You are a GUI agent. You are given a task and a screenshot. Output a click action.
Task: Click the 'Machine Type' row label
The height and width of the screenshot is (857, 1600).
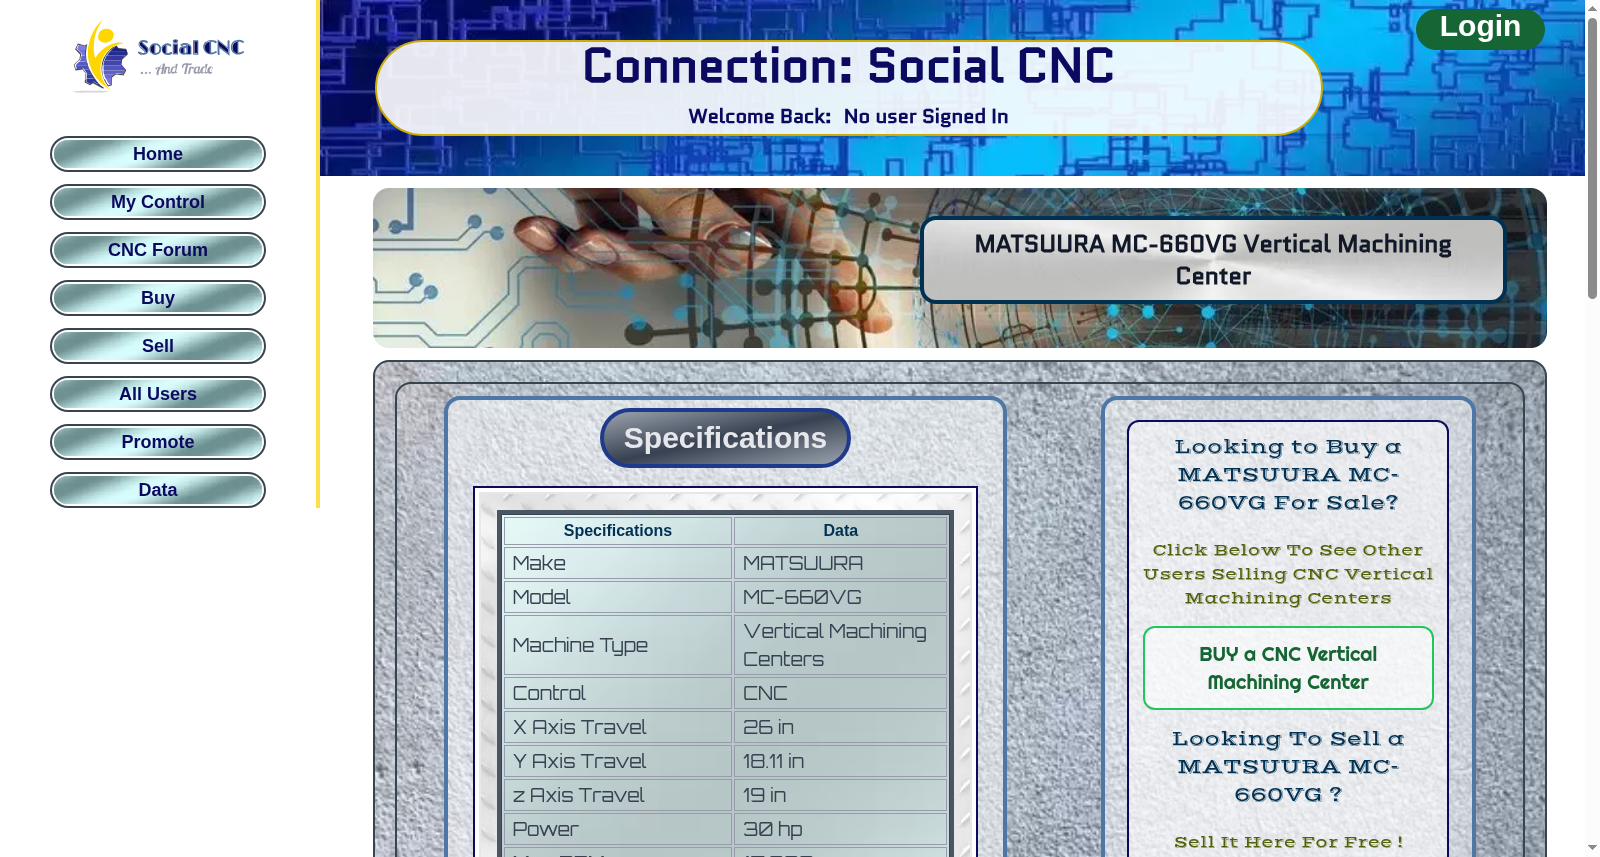(618, 645)
